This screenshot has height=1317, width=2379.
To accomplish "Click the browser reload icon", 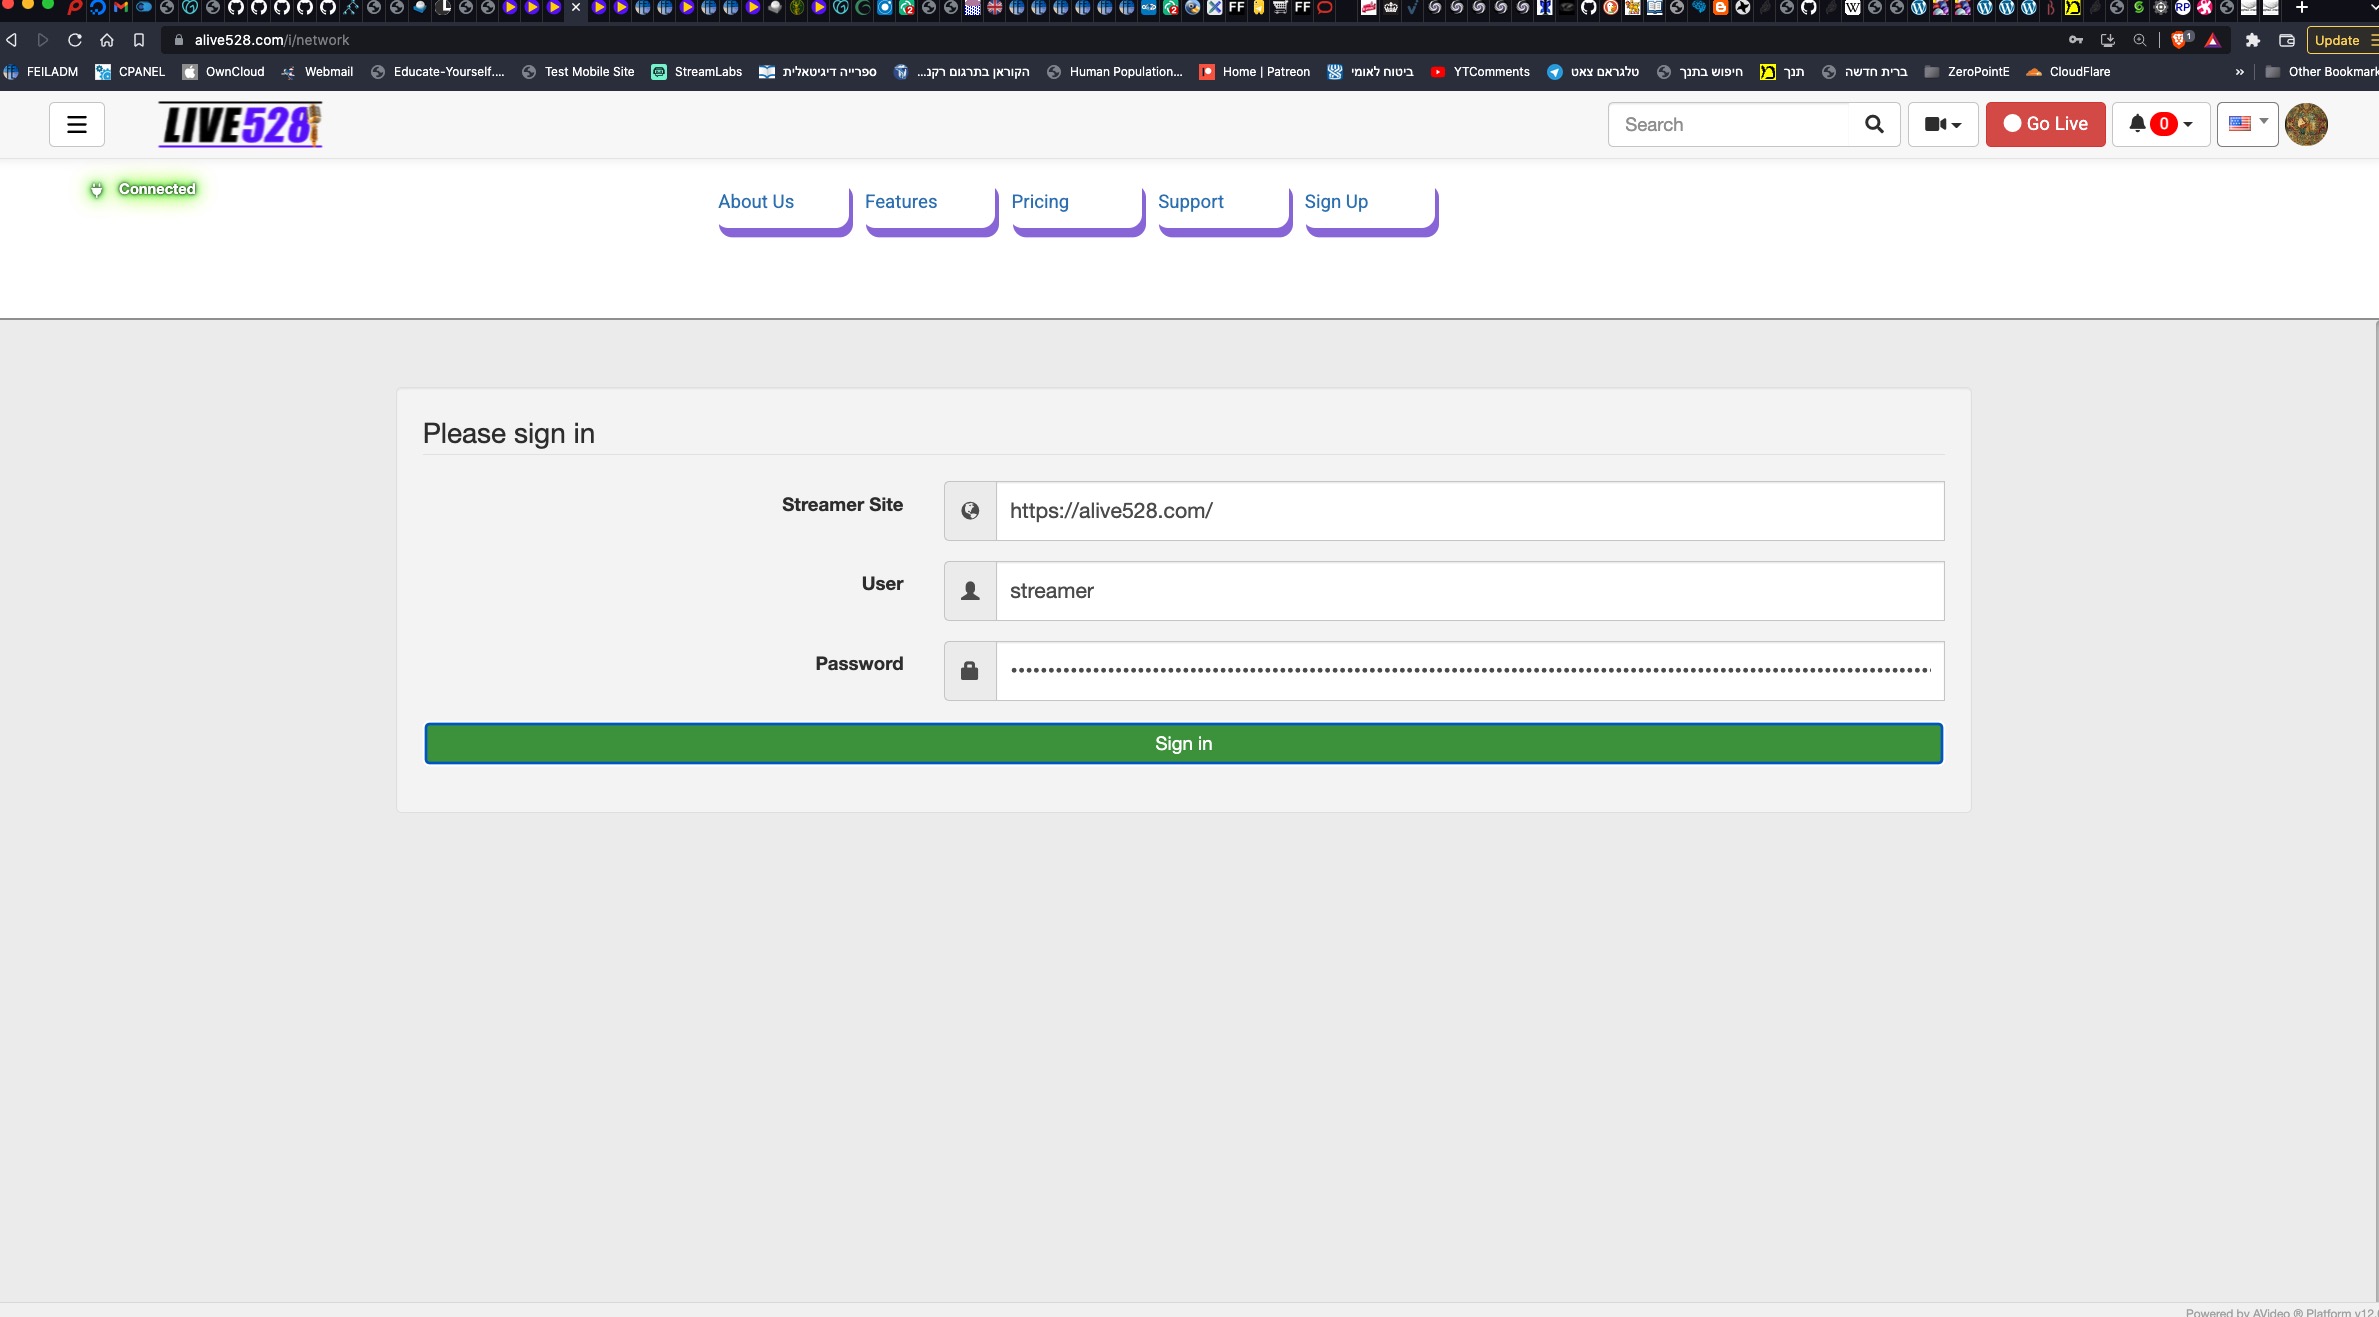I will coord(75,40).
